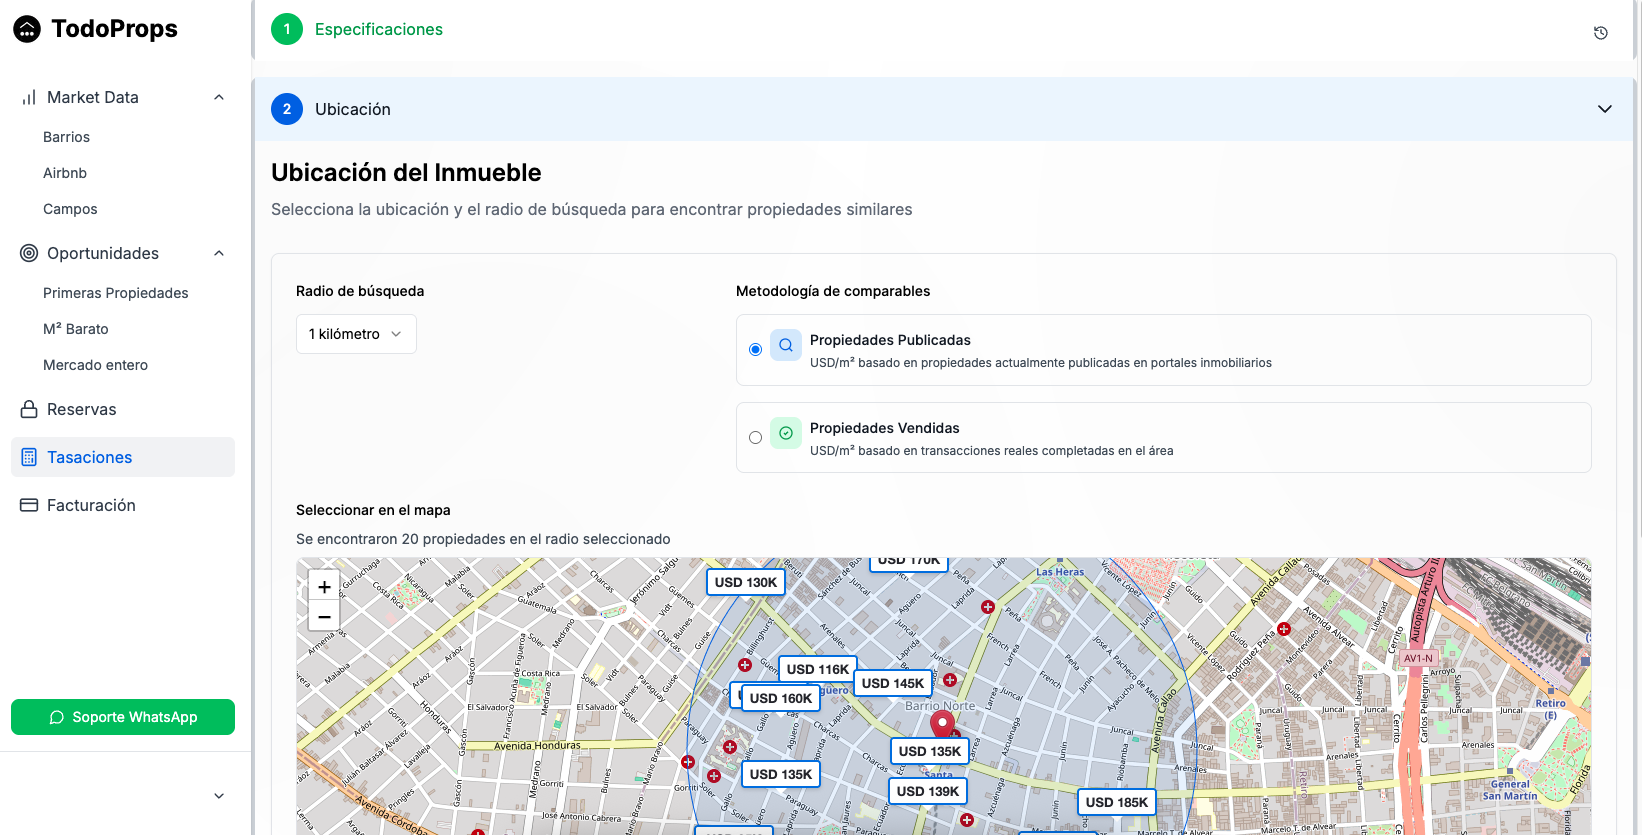Click the USD 160K map marker

click(781, 698)
